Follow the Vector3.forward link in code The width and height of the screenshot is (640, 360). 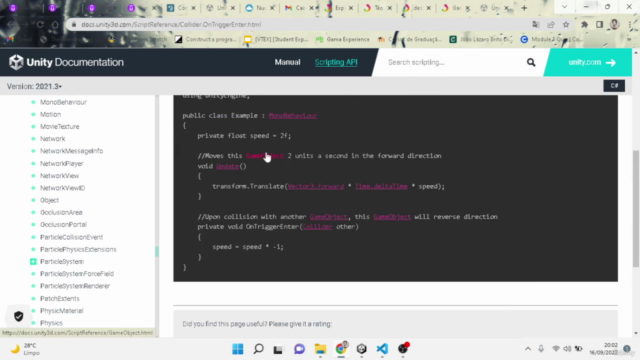pyautogui.click(x=316, y=186)
